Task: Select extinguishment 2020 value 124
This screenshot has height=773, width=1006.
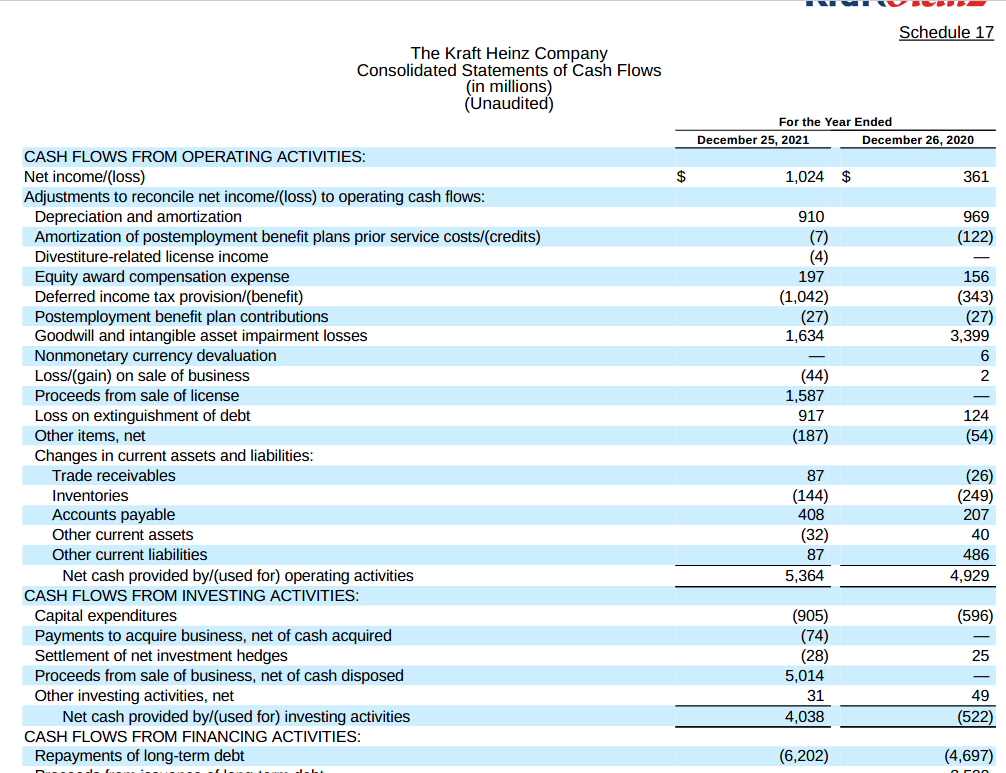Action: coord(976,416)
